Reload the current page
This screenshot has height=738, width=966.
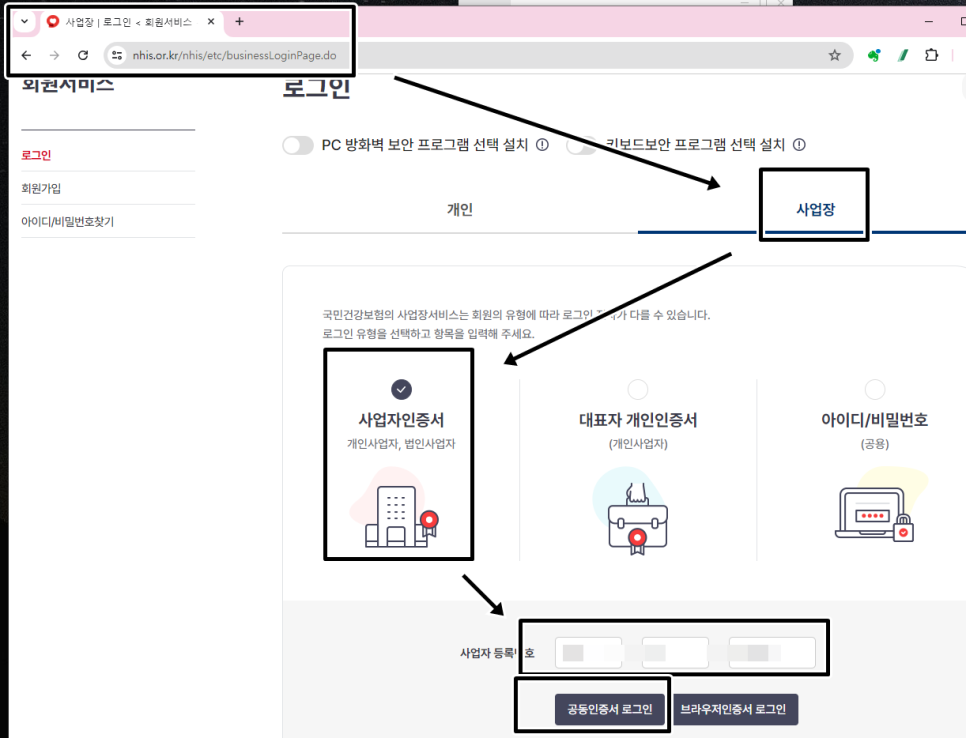(83, 55)
